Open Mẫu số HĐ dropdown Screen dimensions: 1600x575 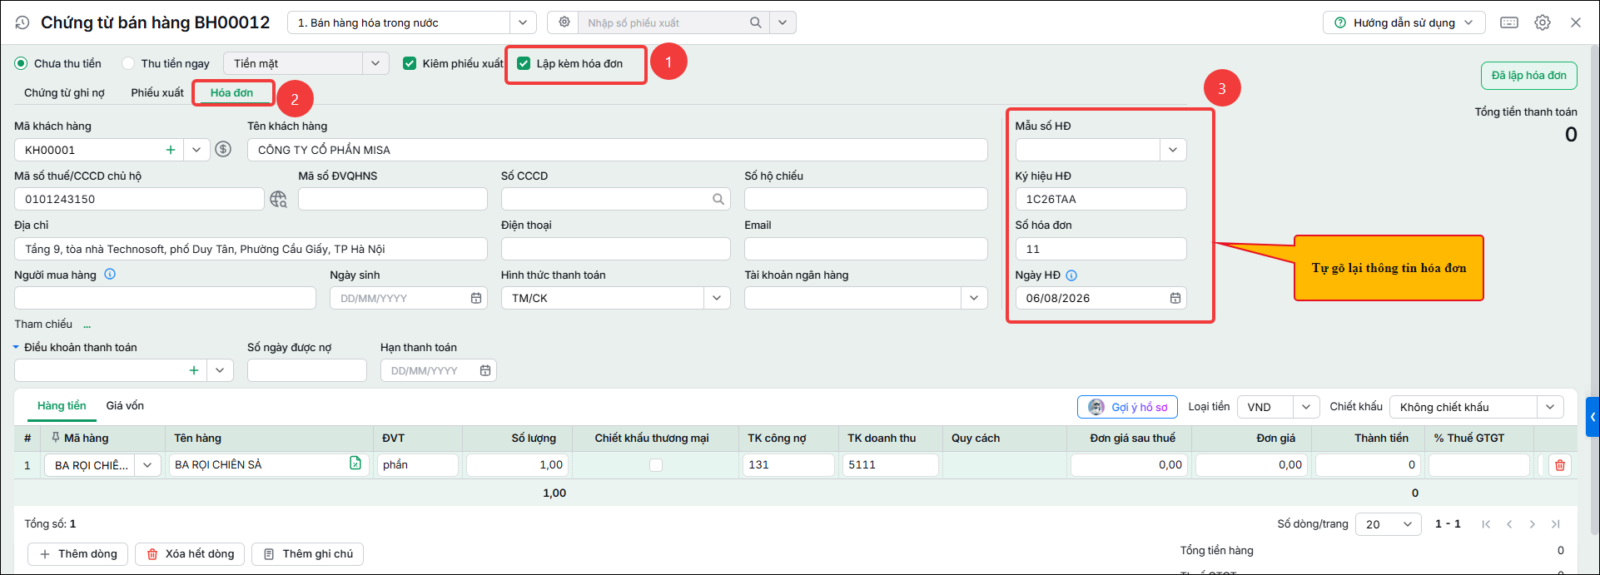[x=1173, y=150]
